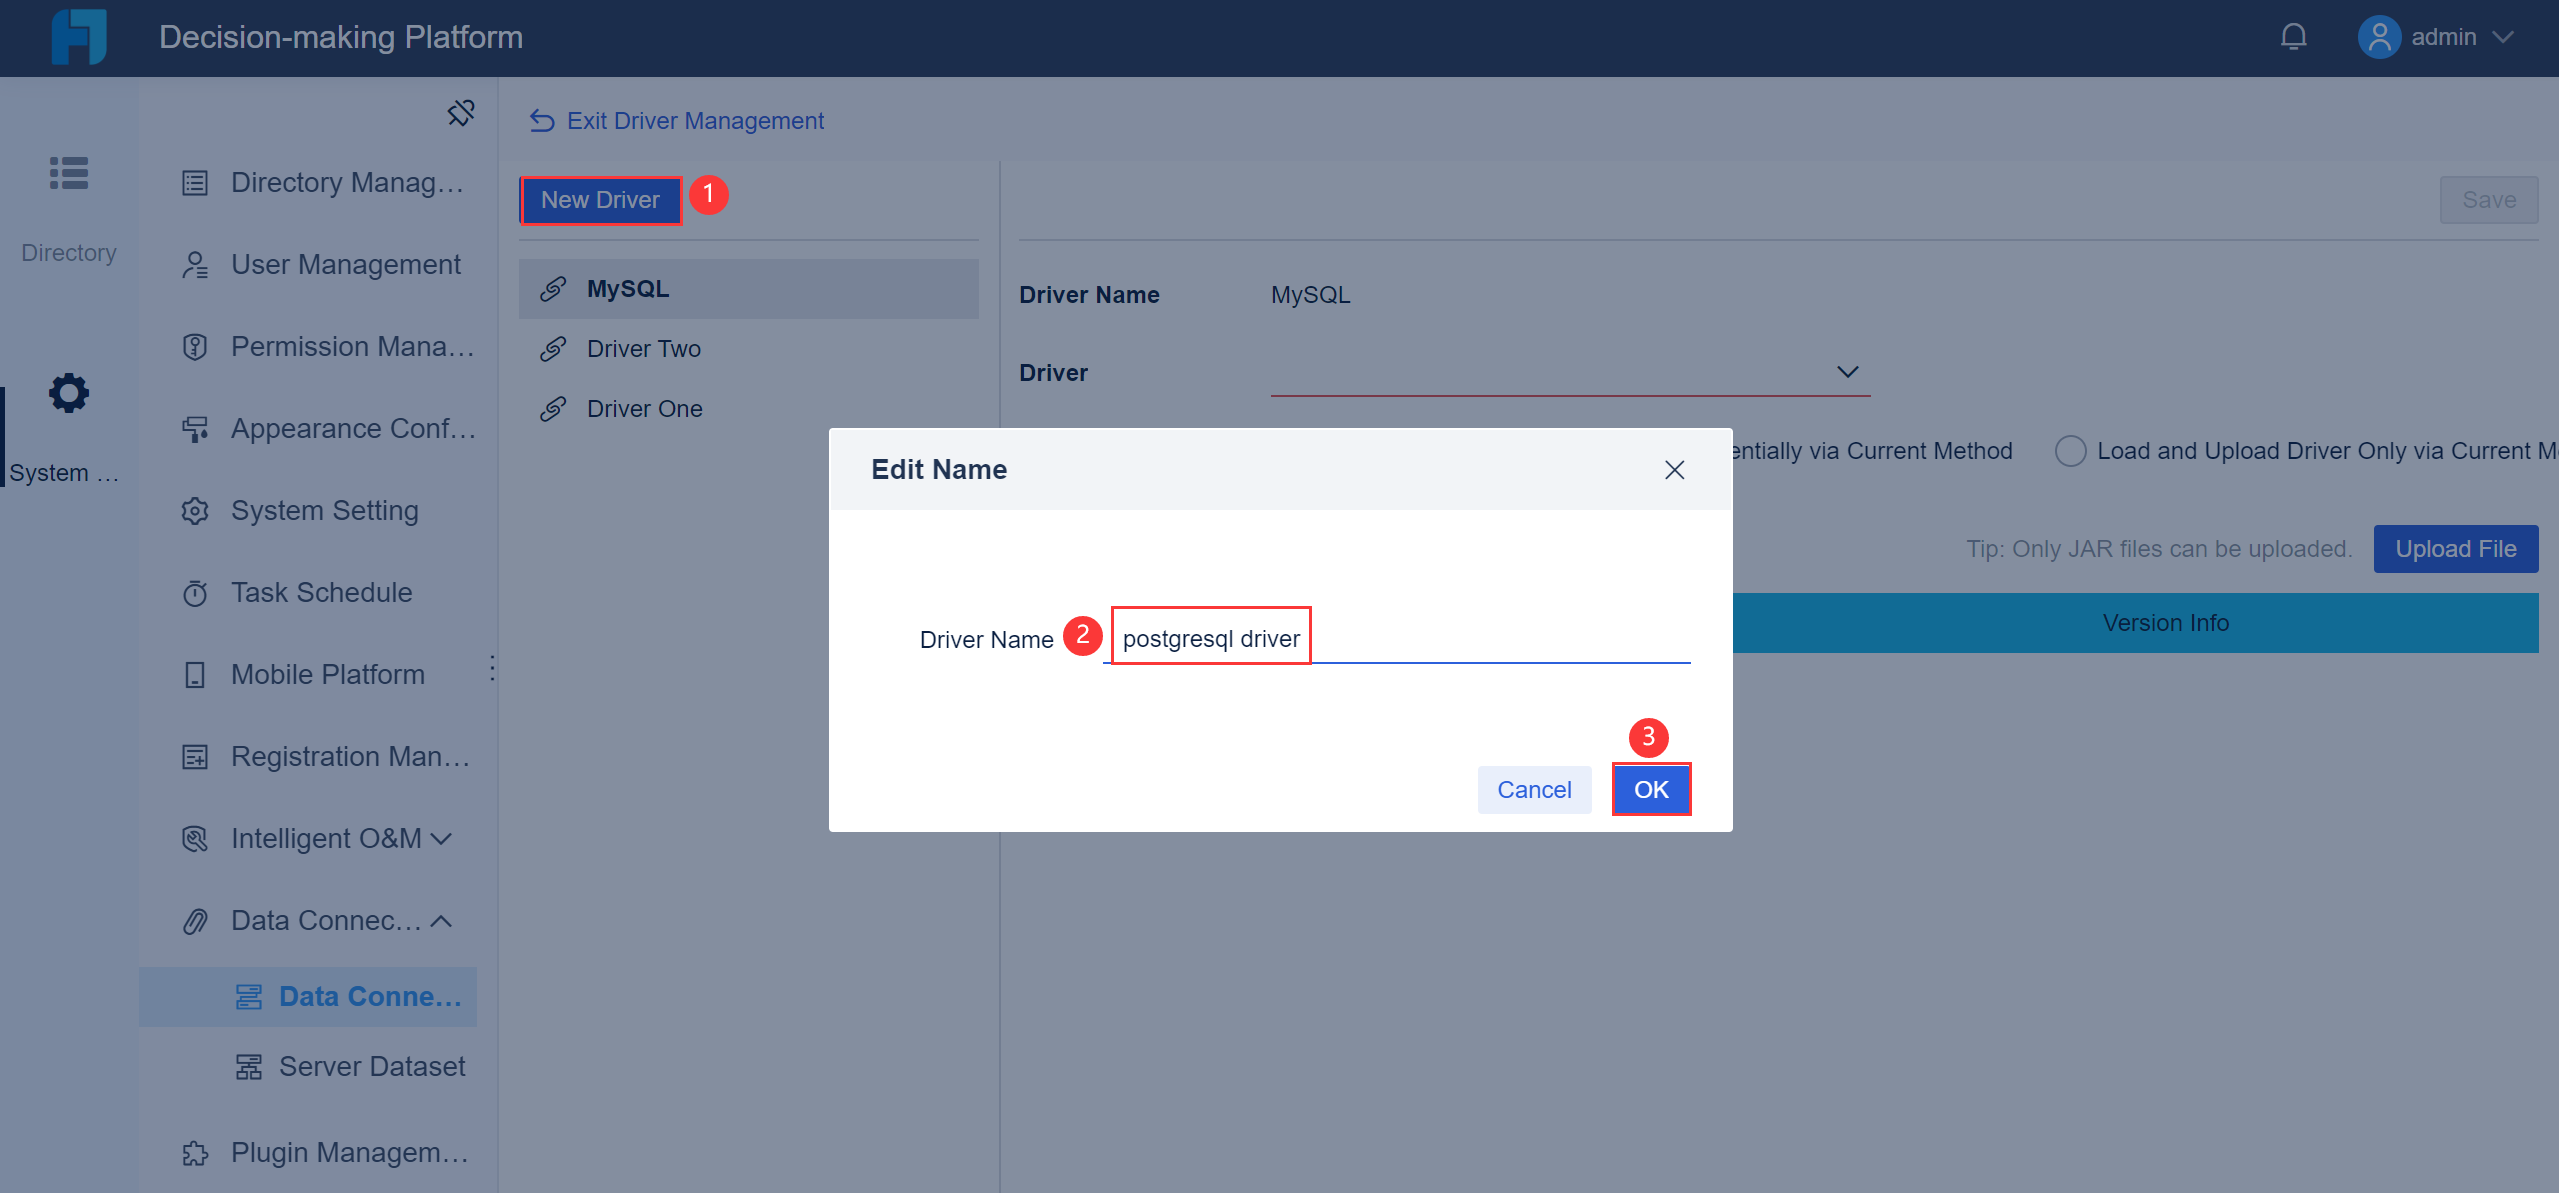Switch to the Version Info tab

tap(2165, 622)
